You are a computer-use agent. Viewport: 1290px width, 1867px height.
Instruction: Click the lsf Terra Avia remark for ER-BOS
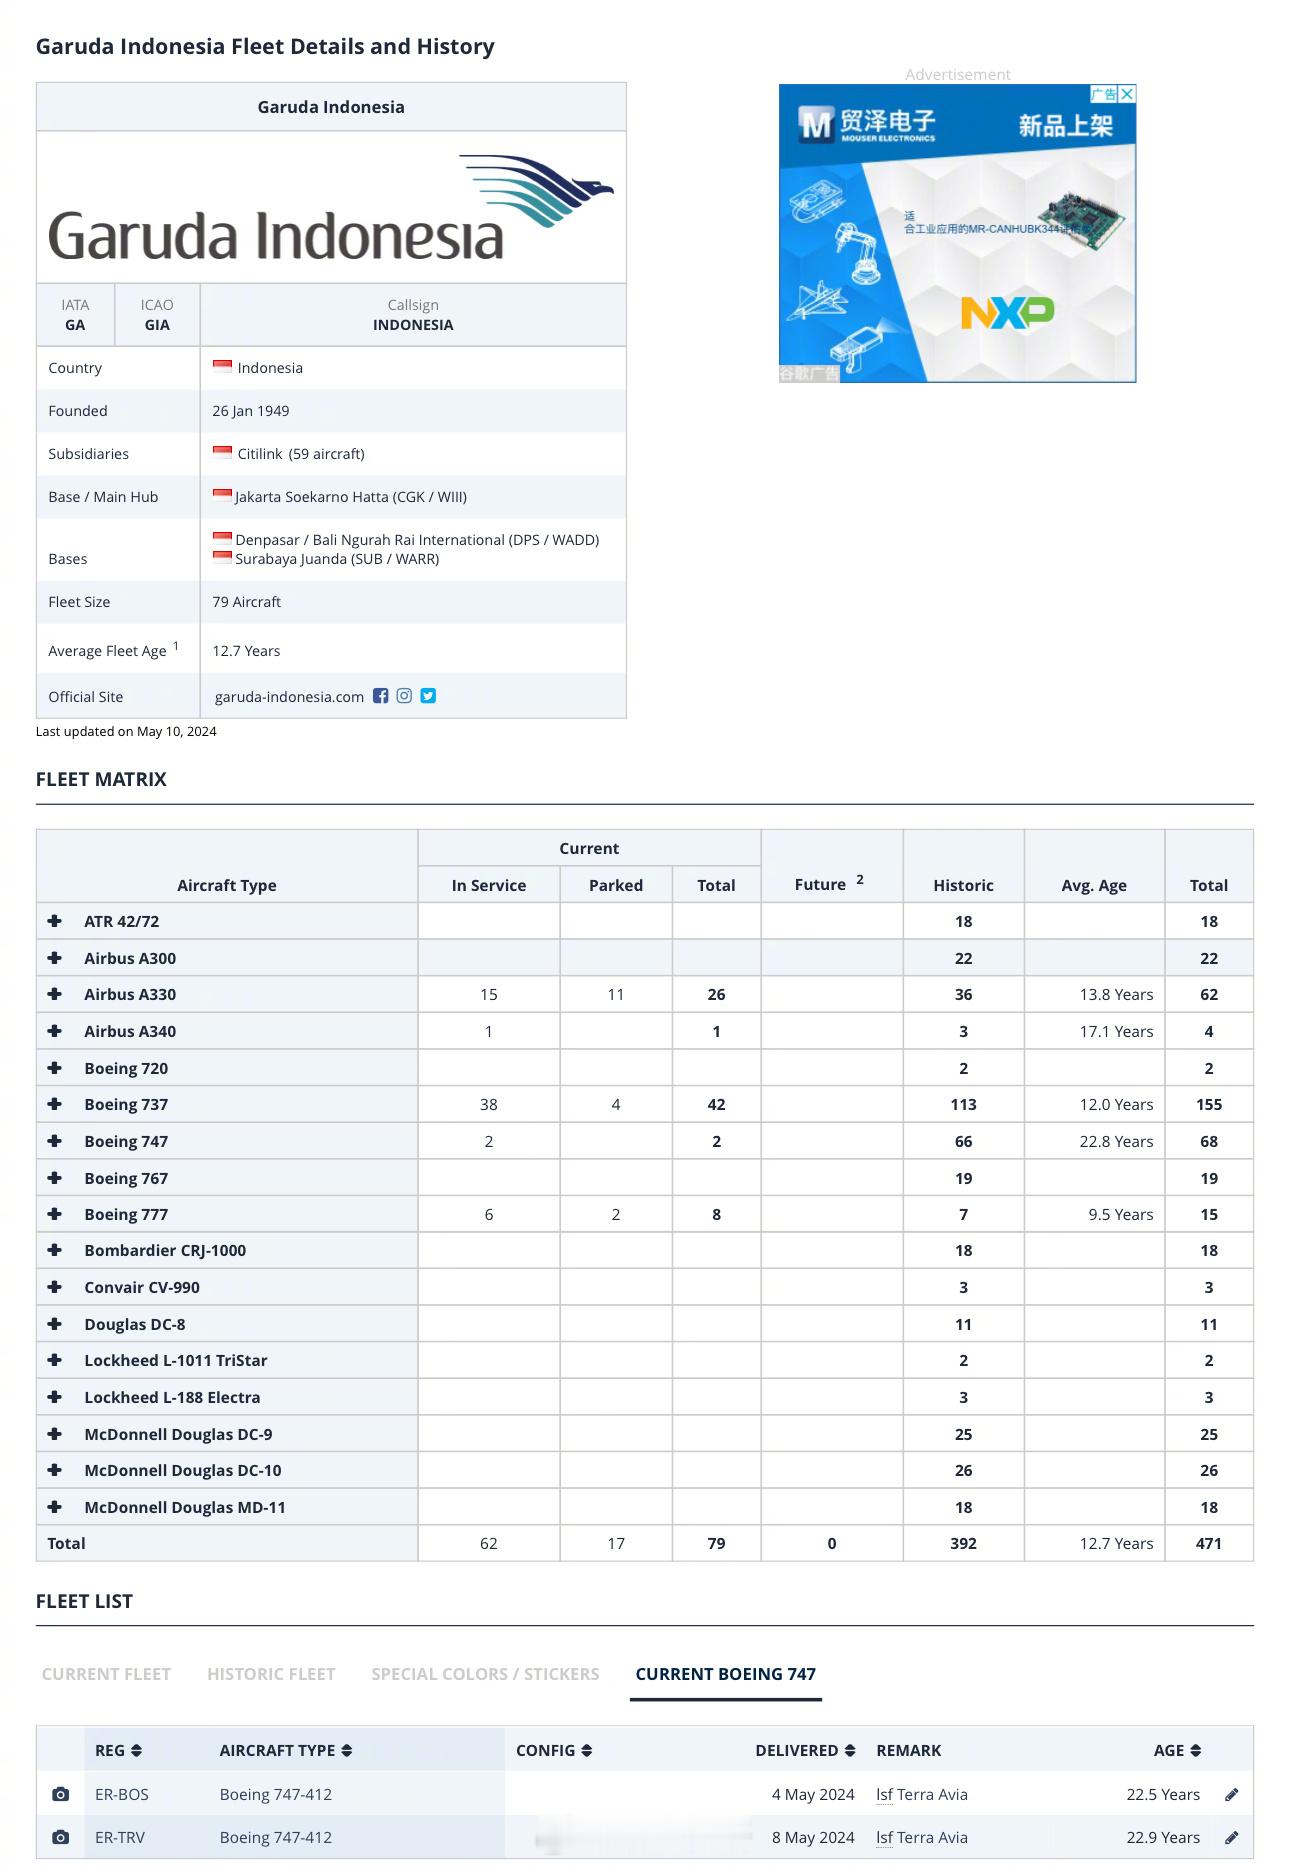click(x=922, y=1794)
